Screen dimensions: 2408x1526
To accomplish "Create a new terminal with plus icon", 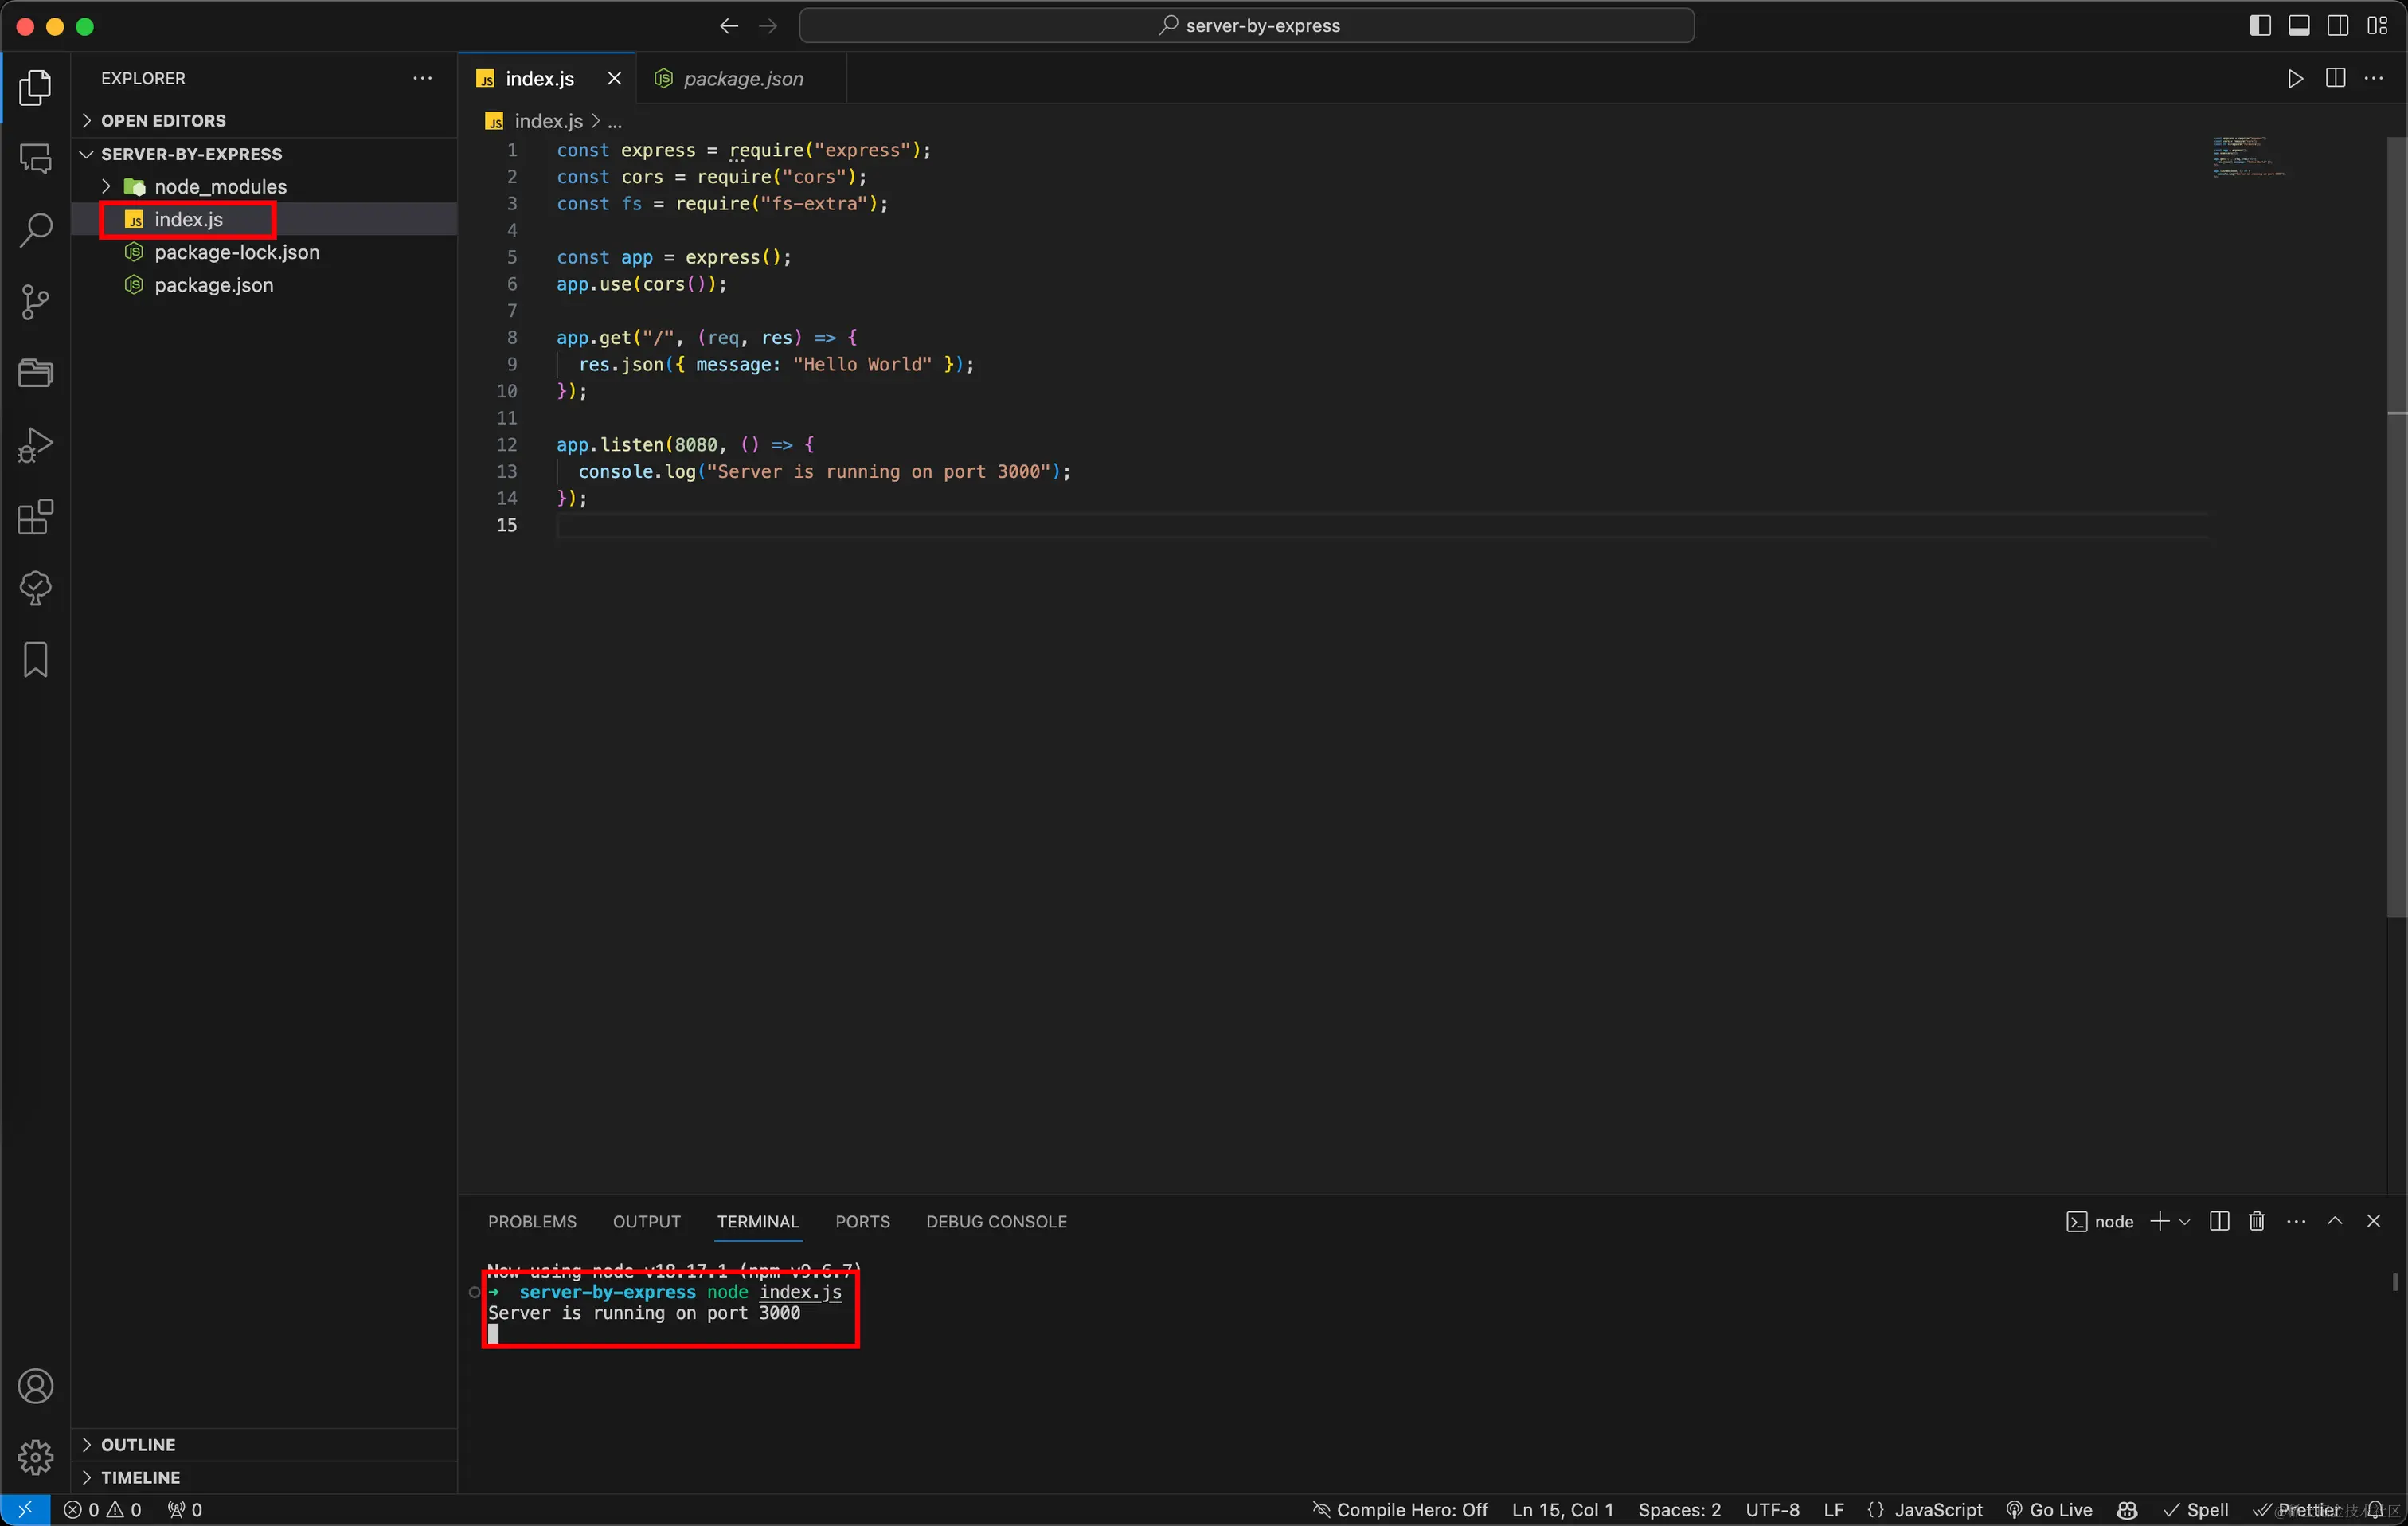I will point(2159,1221).
